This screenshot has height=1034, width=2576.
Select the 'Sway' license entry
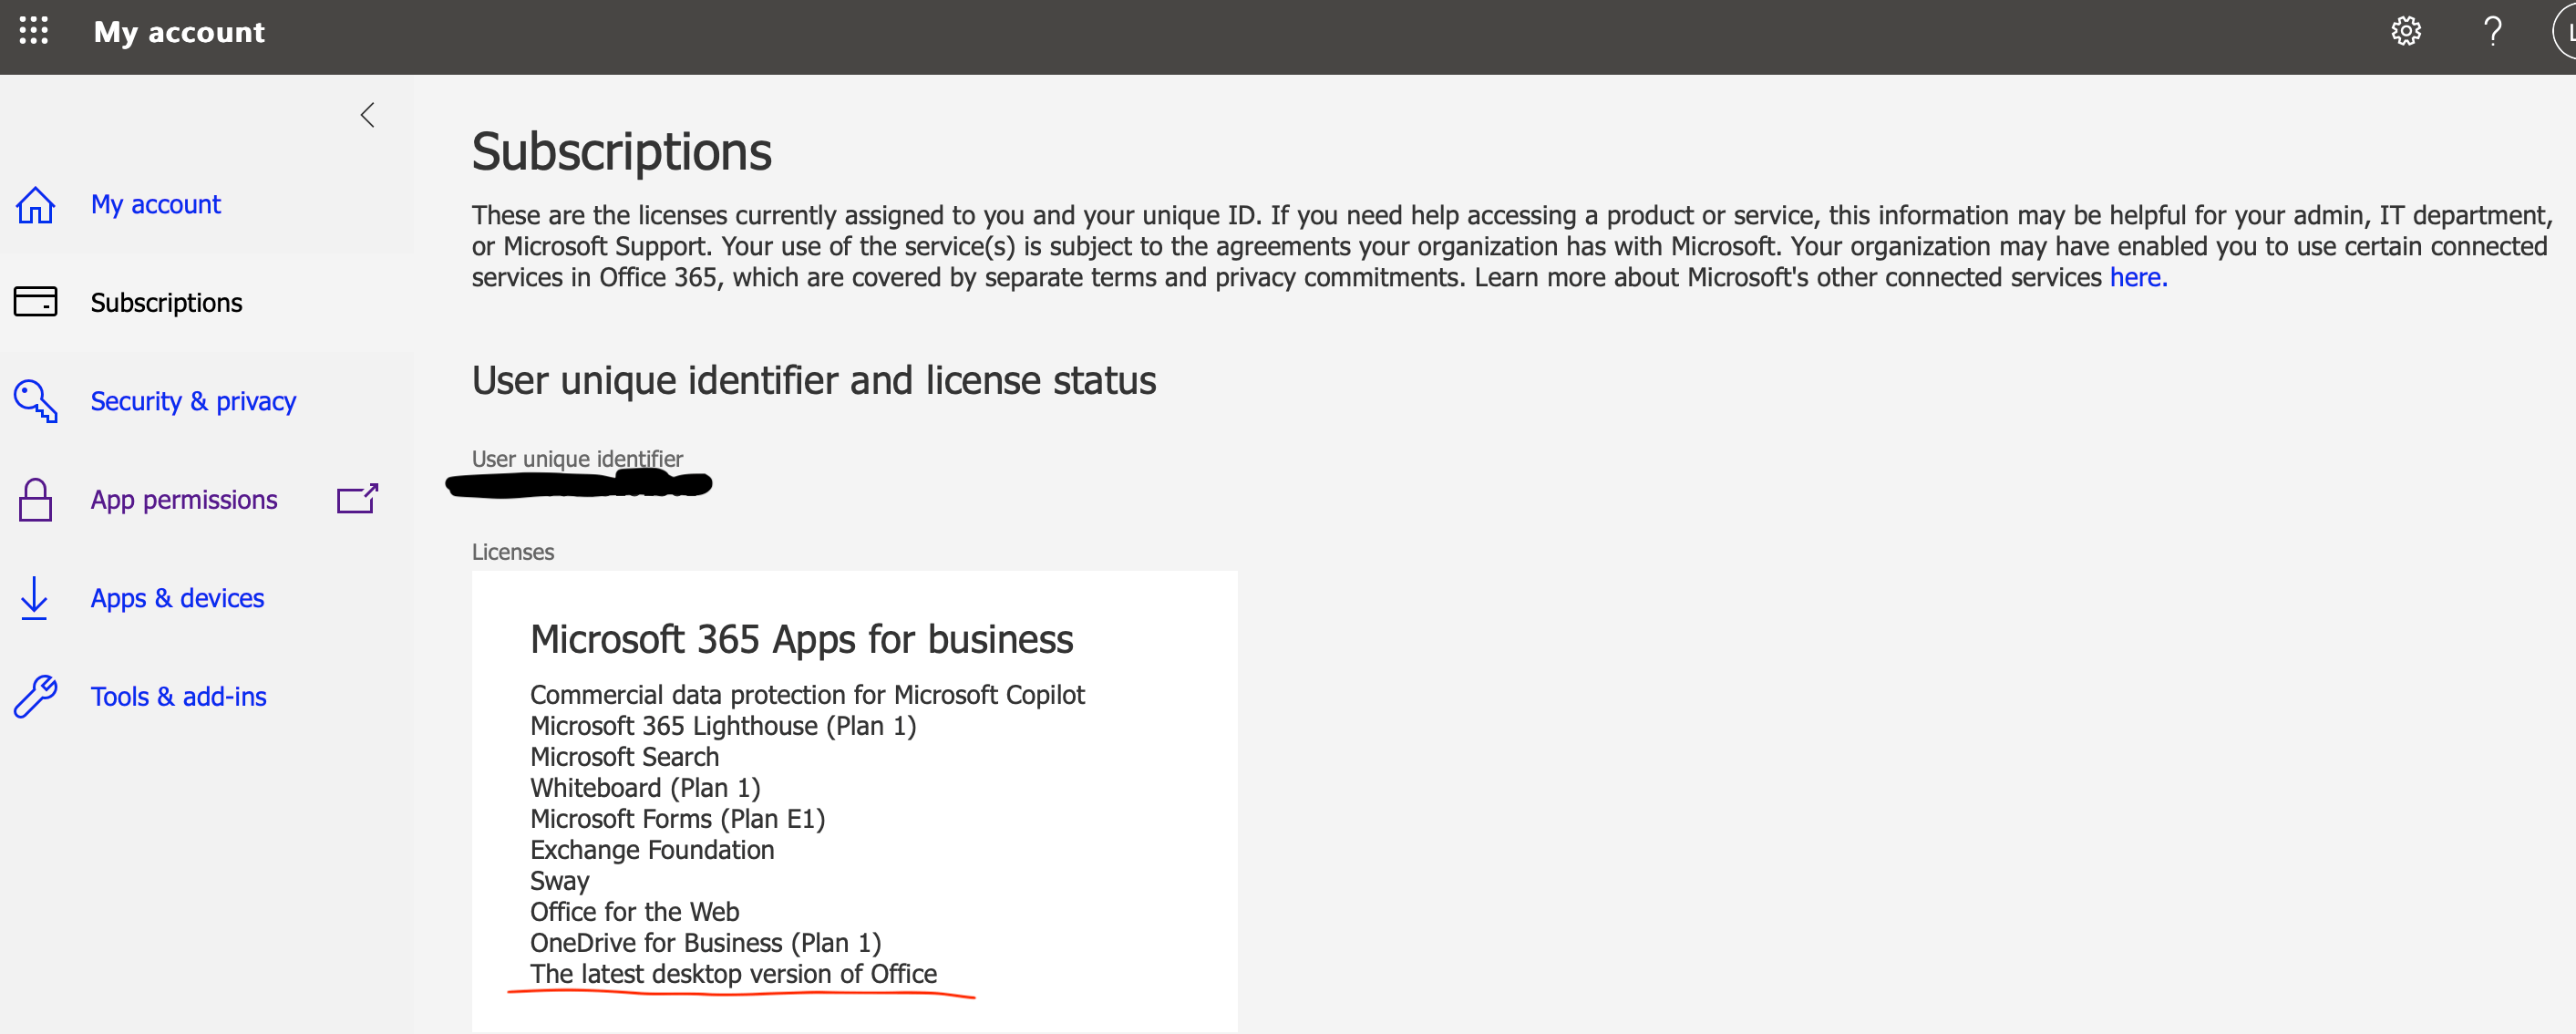[559, 881]
